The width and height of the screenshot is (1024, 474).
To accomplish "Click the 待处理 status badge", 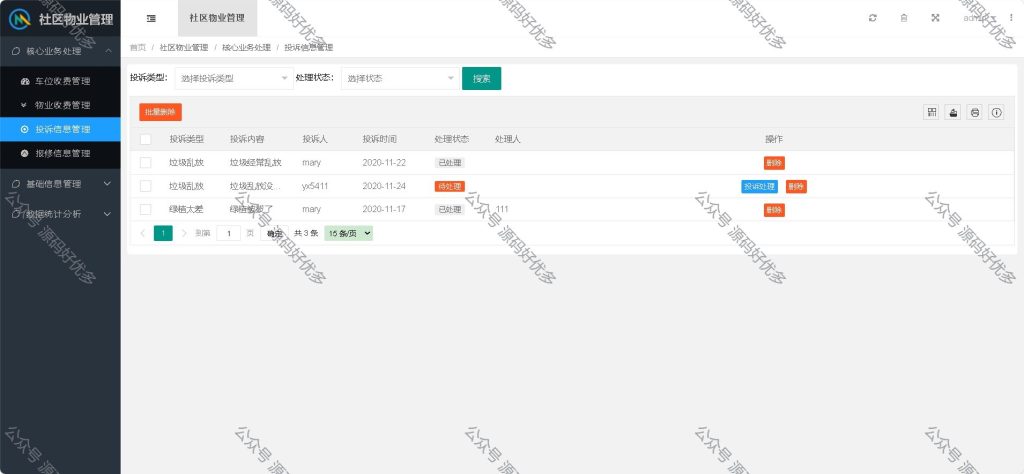I will 449,187.
